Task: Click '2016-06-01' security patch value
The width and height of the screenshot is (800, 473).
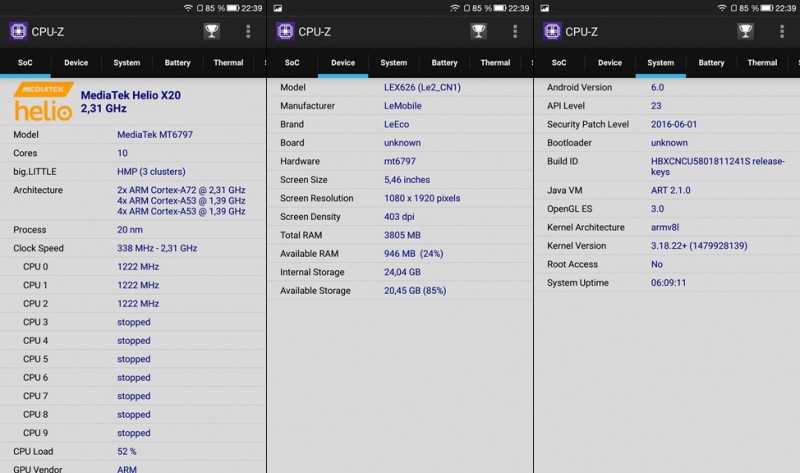Action: pos(673,124)
